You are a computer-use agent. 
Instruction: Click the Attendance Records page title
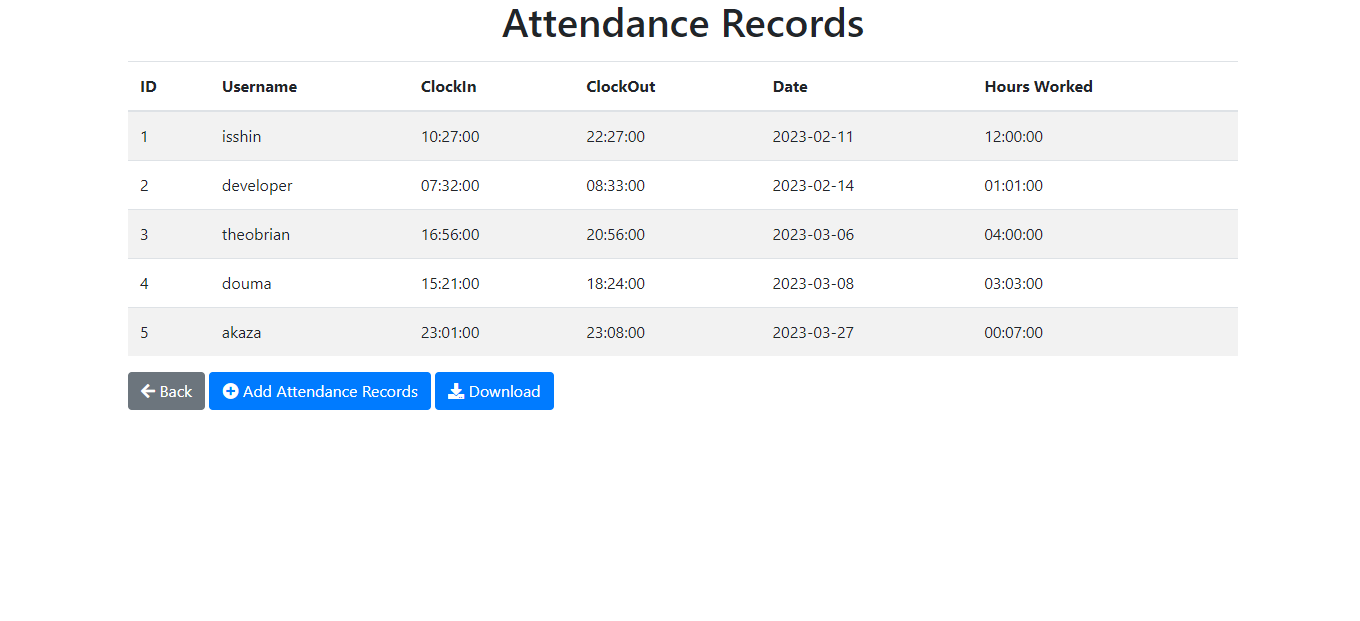click(x=683, y=23)
